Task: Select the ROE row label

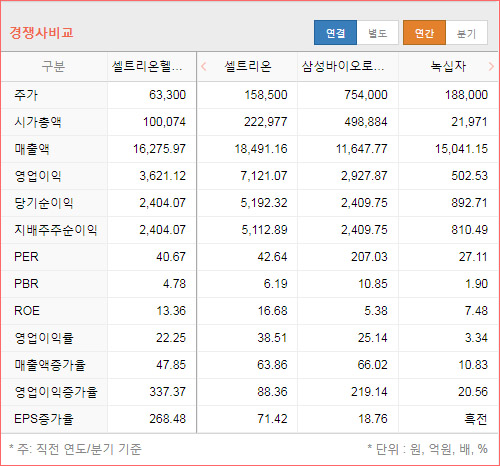Action: tap(27, 311)
